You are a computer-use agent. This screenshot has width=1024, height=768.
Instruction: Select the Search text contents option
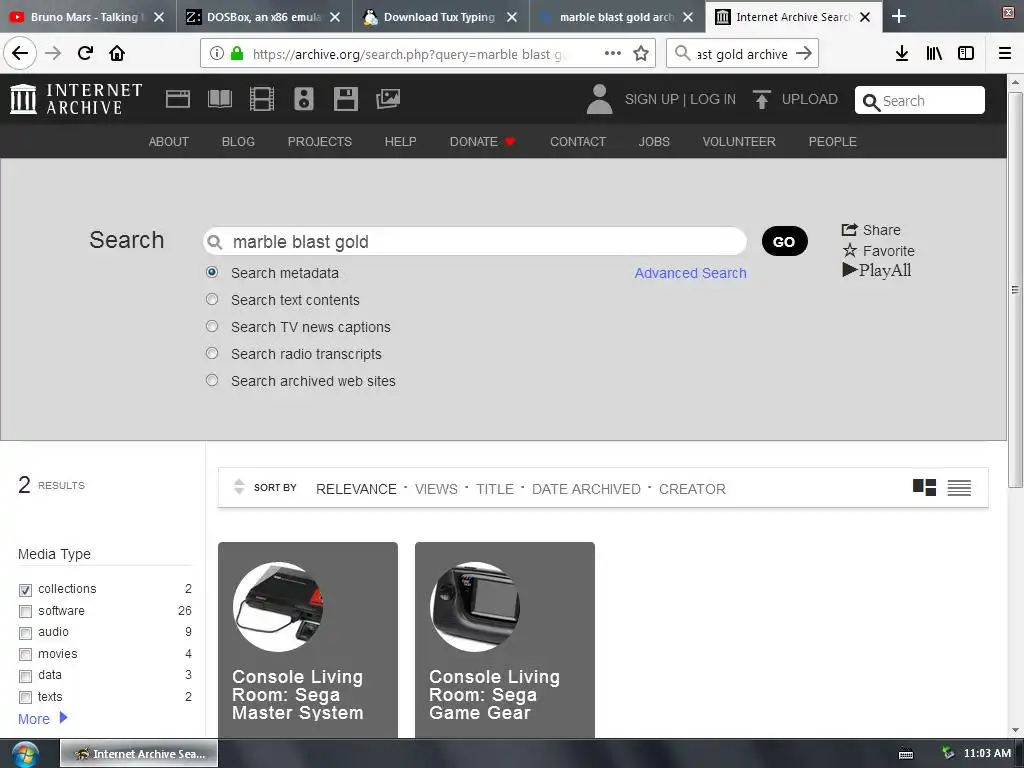pos(212,299)
